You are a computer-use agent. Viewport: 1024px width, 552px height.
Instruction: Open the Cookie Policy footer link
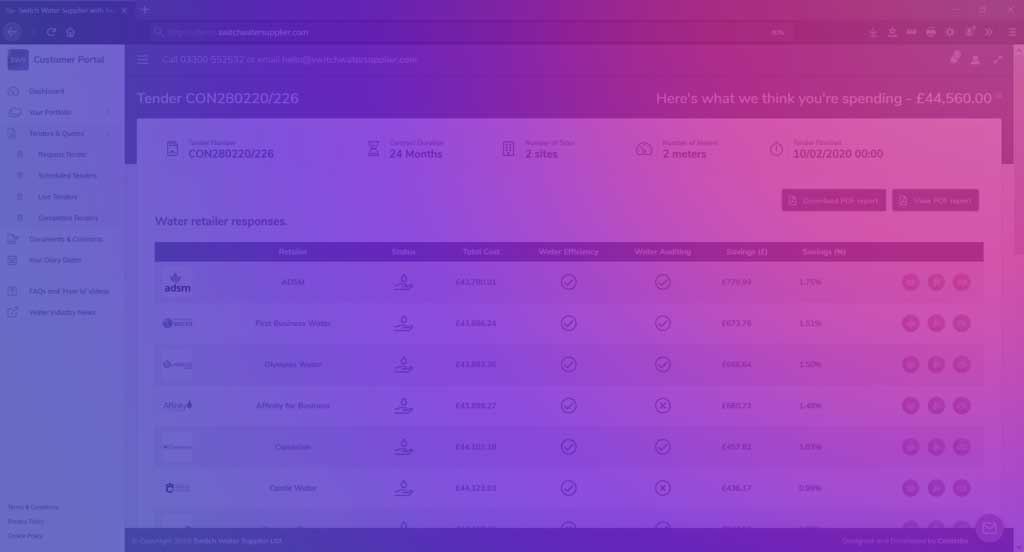[x=25, y=536]
